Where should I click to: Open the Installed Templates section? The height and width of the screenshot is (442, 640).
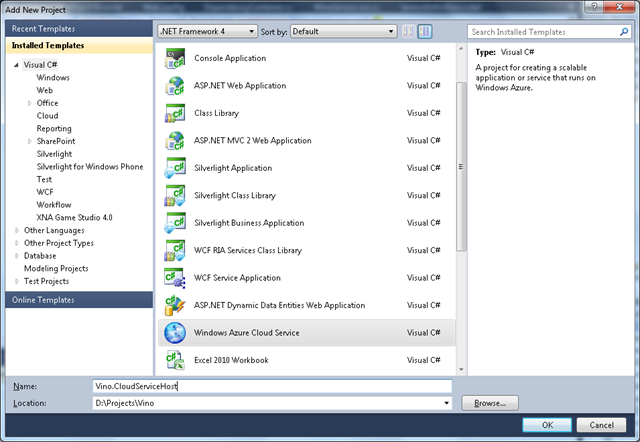point(79,45)
